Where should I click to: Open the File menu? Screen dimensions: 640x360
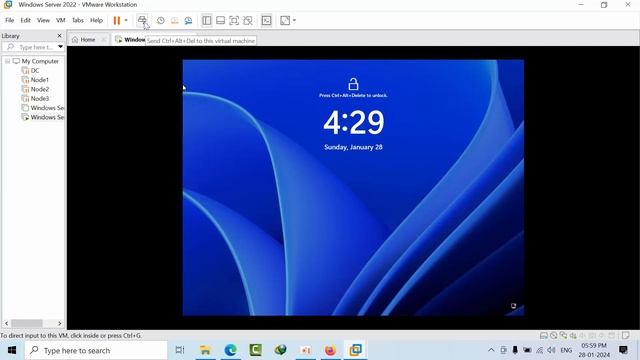[x=9, y=20]
